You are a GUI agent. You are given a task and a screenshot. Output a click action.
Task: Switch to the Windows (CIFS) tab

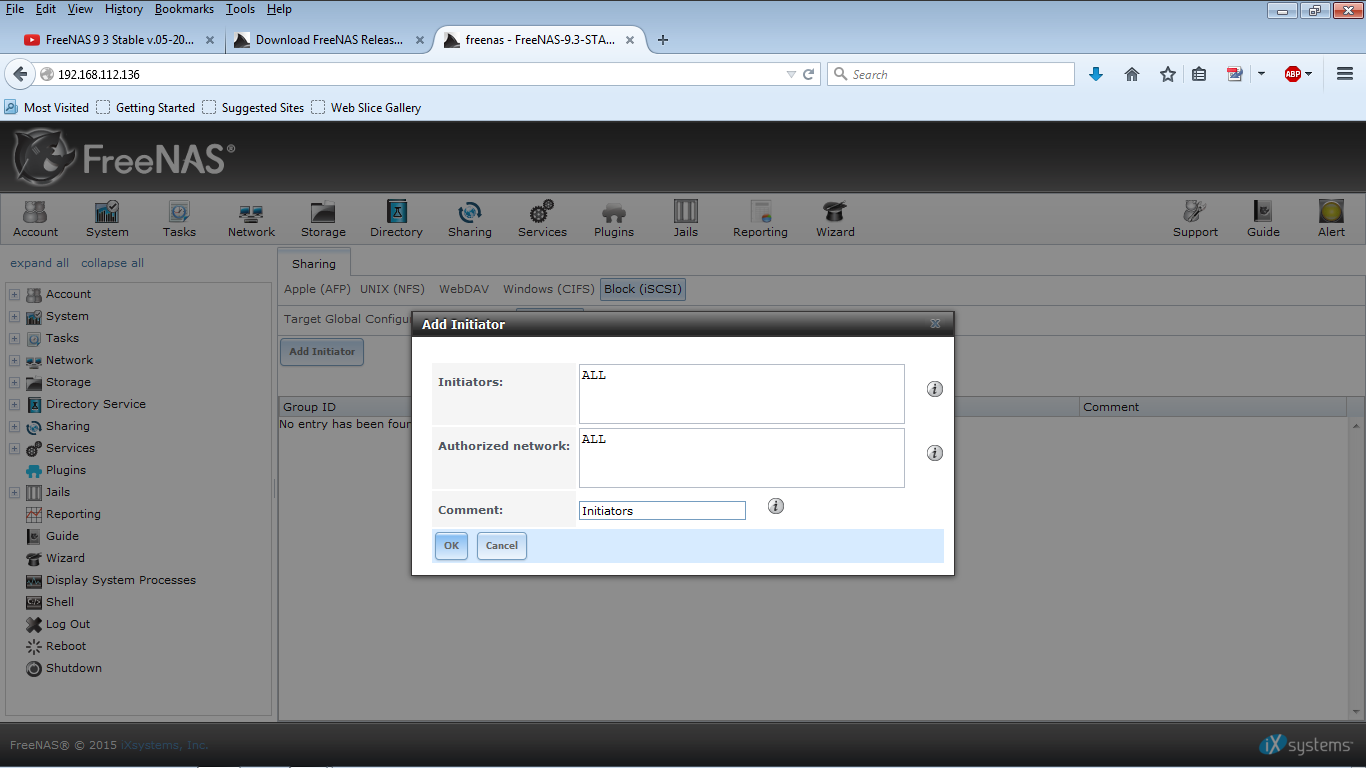(x=548, y=289)
